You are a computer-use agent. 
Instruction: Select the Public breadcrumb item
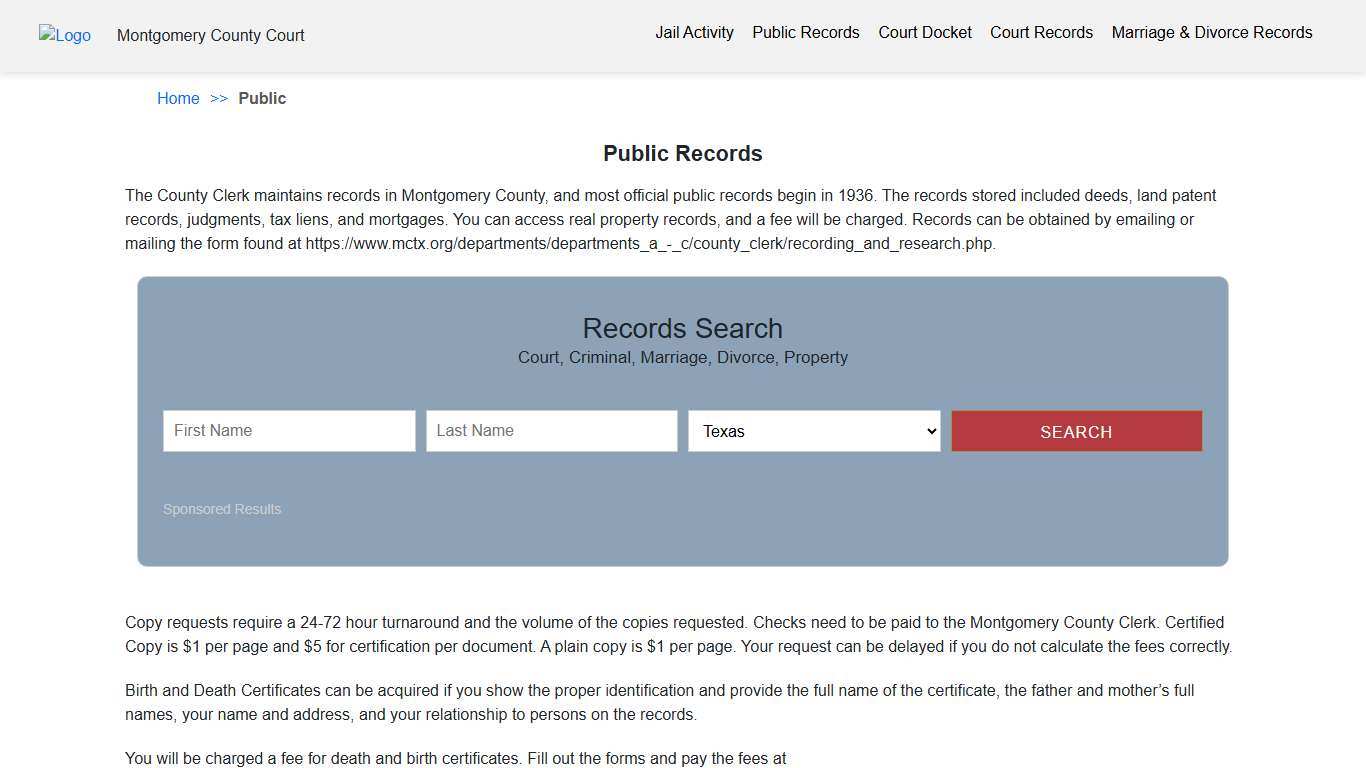pos(262,98)
